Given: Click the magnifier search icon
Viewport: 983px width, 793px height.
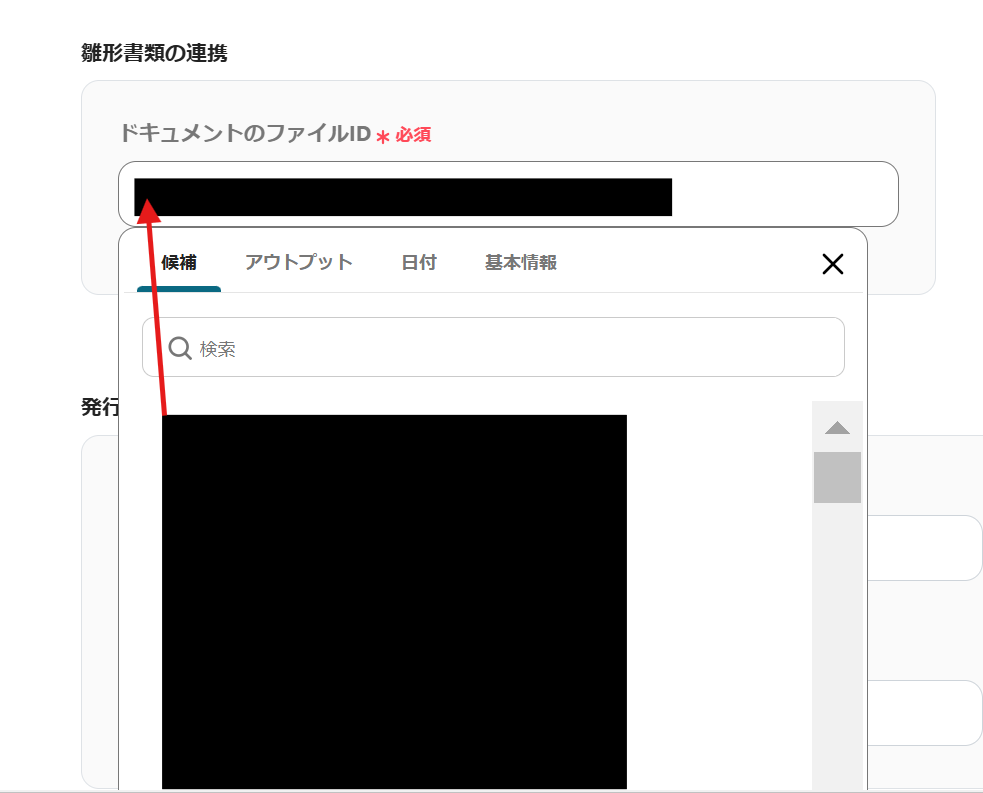Looking at the screenshot, I should pos(180,348).
